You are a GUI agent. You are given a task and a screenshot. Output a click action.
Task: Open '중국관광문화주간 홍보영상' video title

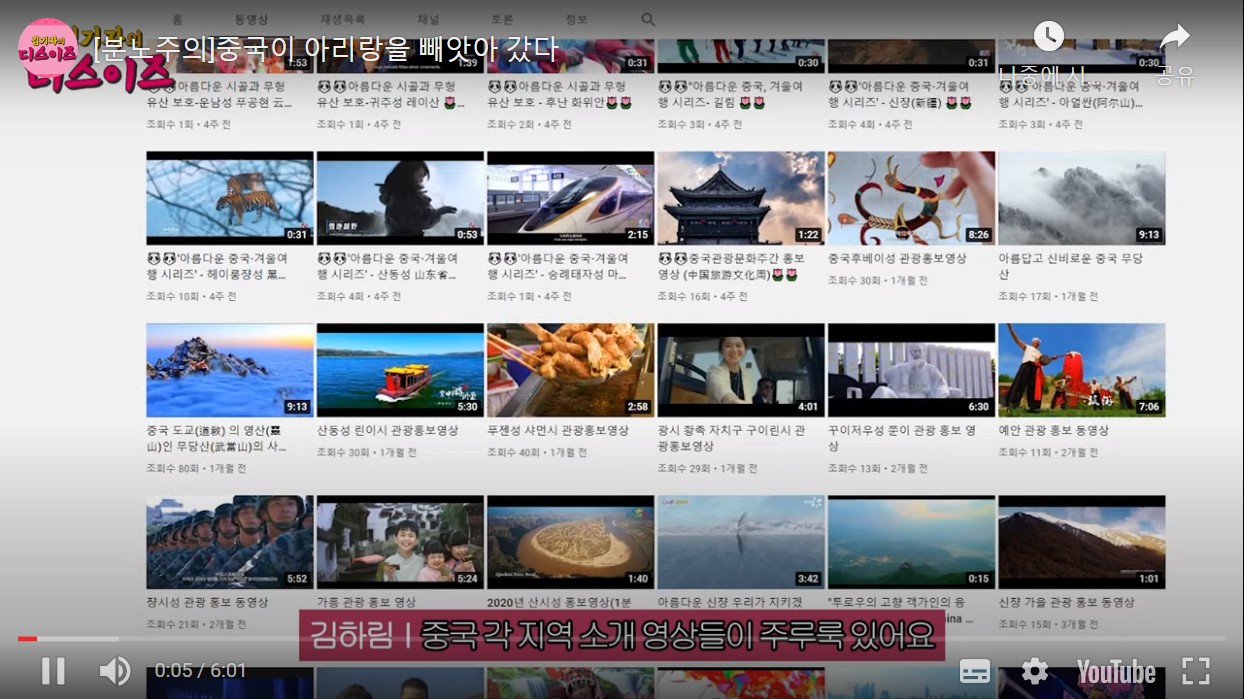coord(733,266)
